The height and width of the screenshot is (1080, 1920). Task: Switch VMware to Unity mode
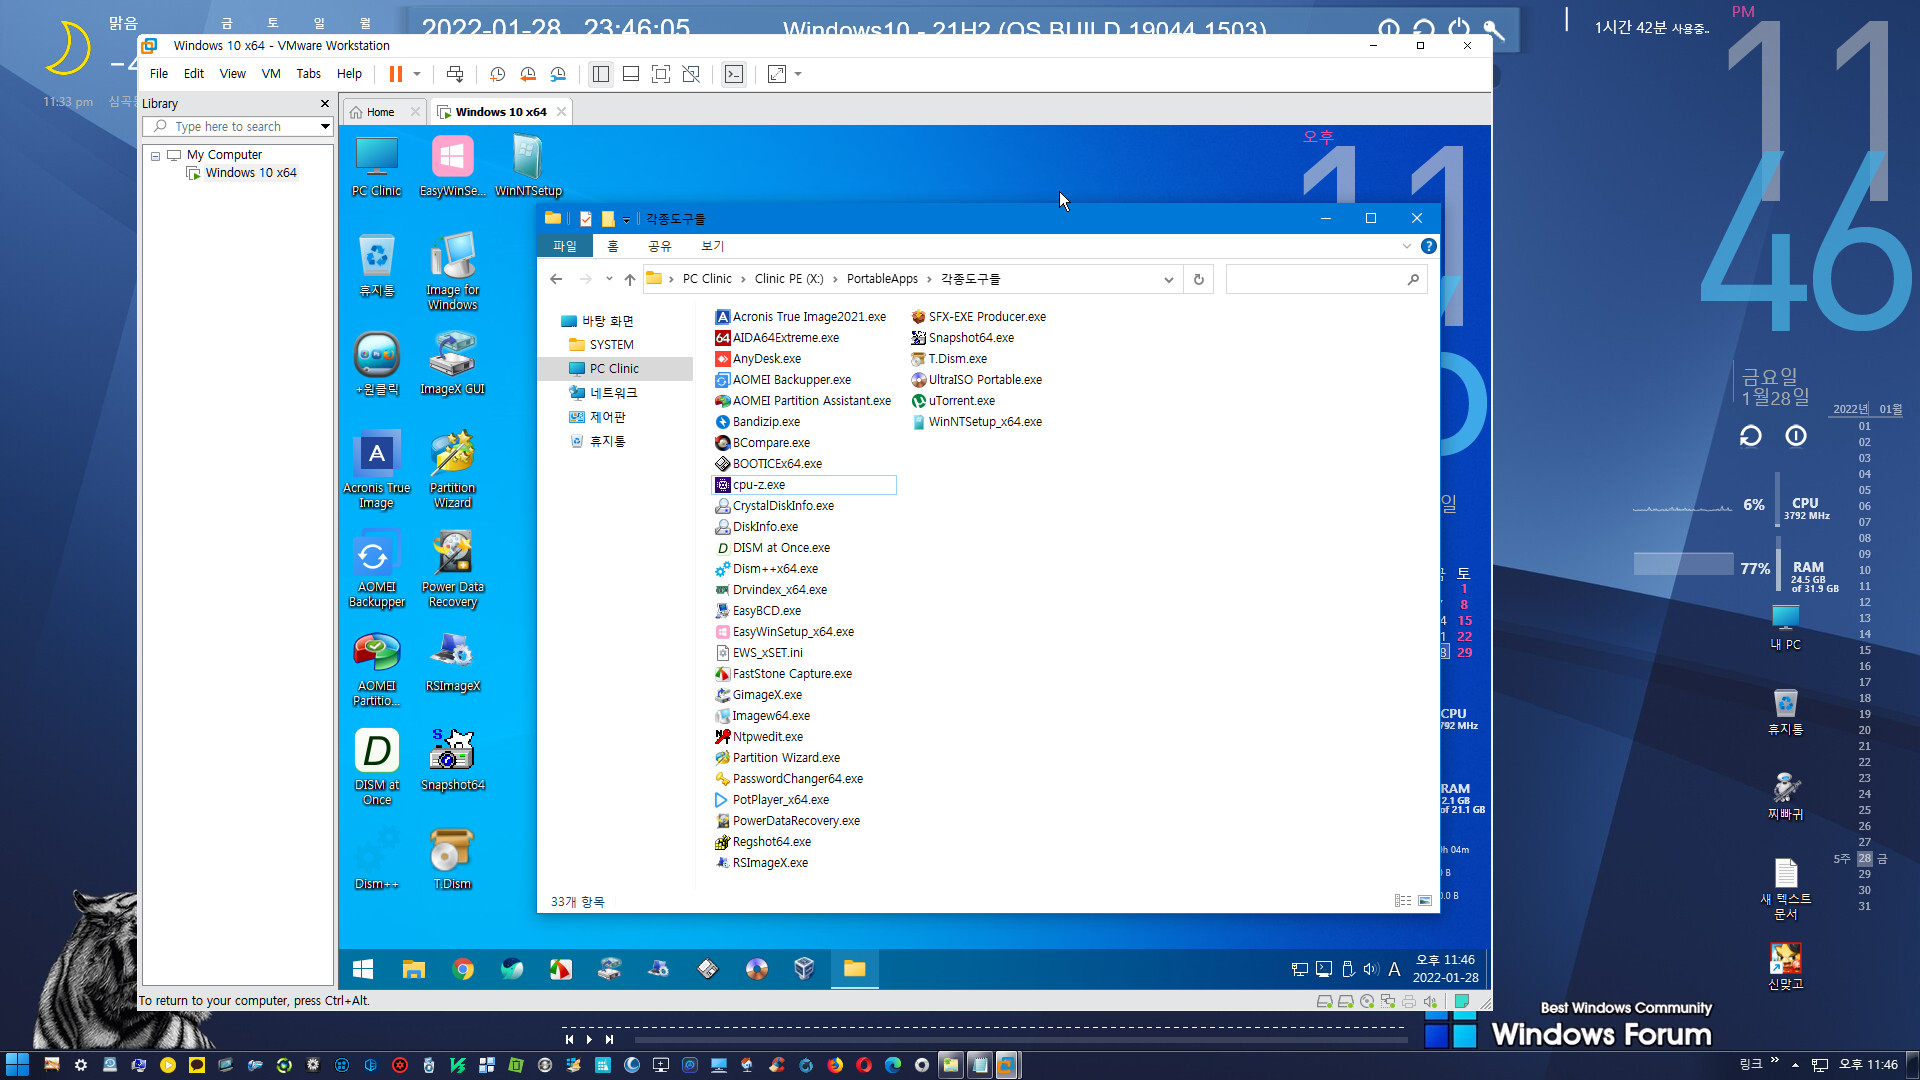coord(691,74)
